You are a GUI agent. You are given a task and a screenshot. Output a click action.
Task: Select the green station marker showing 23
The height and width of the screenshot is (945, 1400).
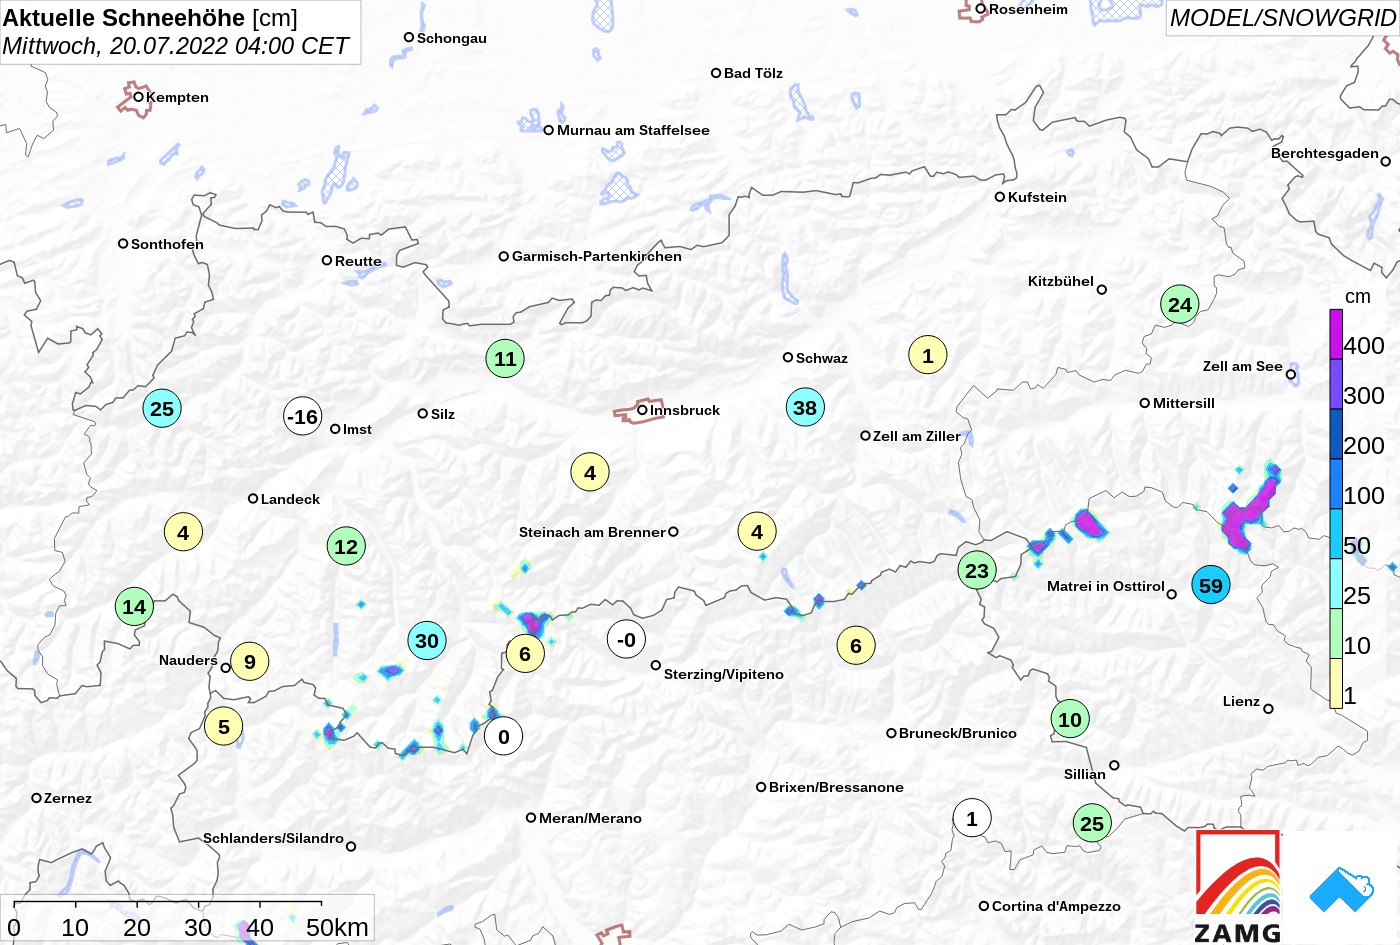pyautogui.click(x=977, y=571)
